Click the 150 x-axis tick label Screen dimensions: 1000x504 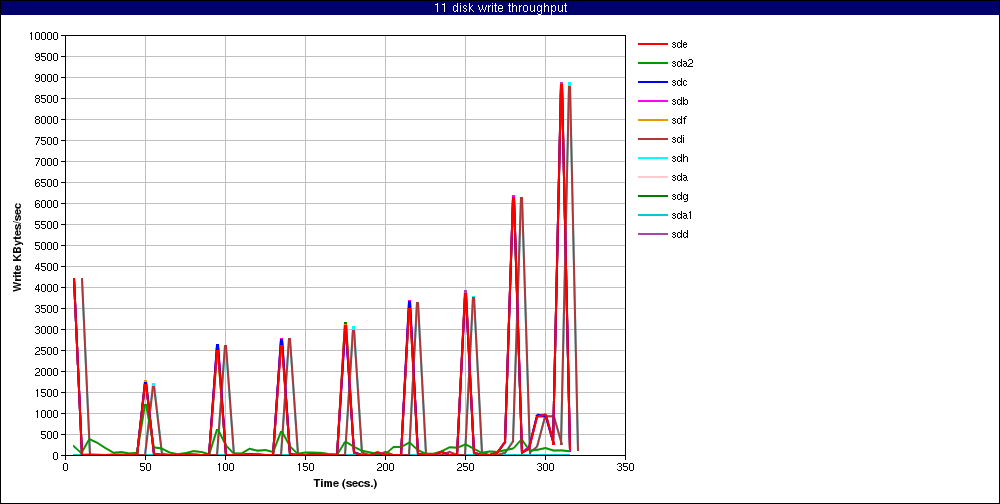click(x=305, y=467)
